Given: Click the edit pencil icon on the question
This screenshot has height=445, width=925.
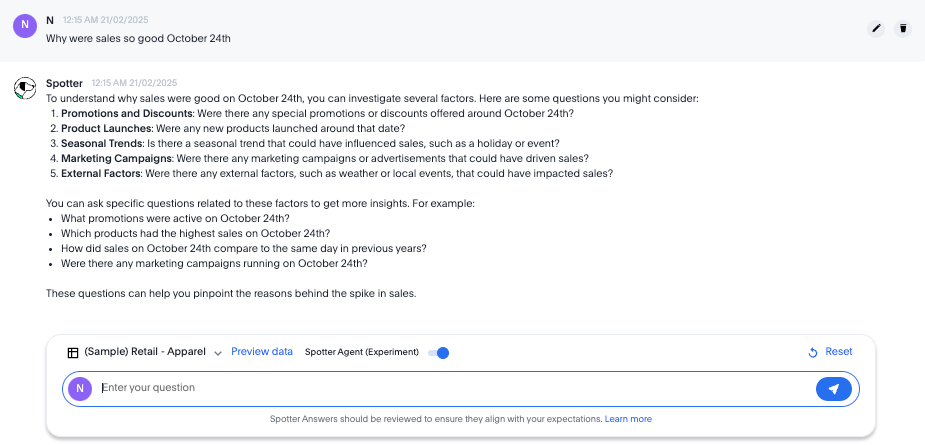Looking at the screenshot, I should (x=877, y=28).
